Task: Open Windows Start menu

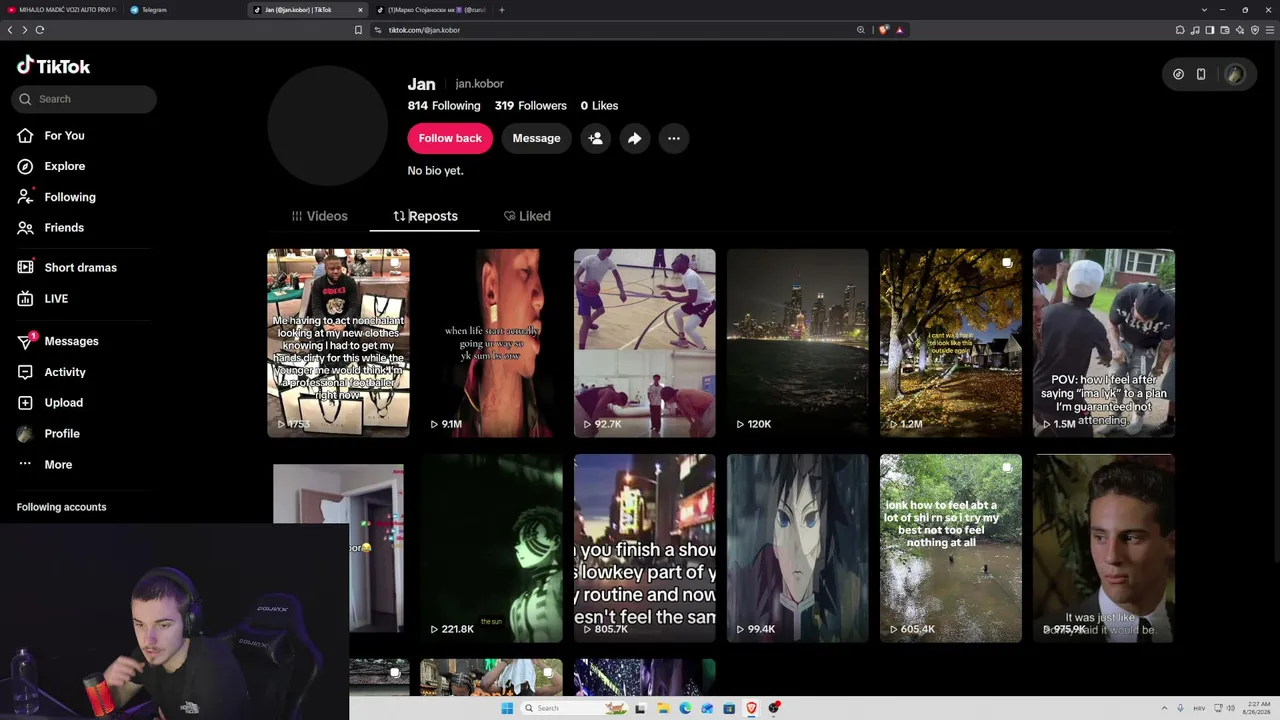Action: point(507,708)
